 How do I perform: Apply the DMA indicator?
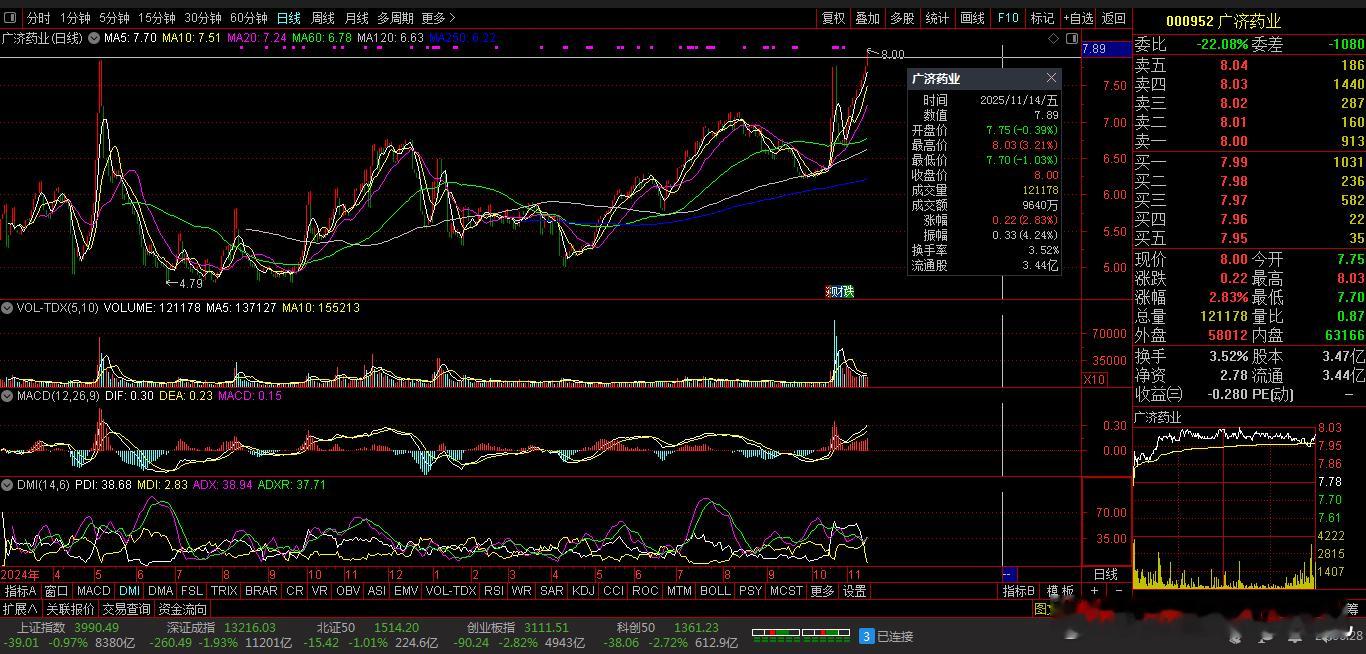click(x=161, y=591)
